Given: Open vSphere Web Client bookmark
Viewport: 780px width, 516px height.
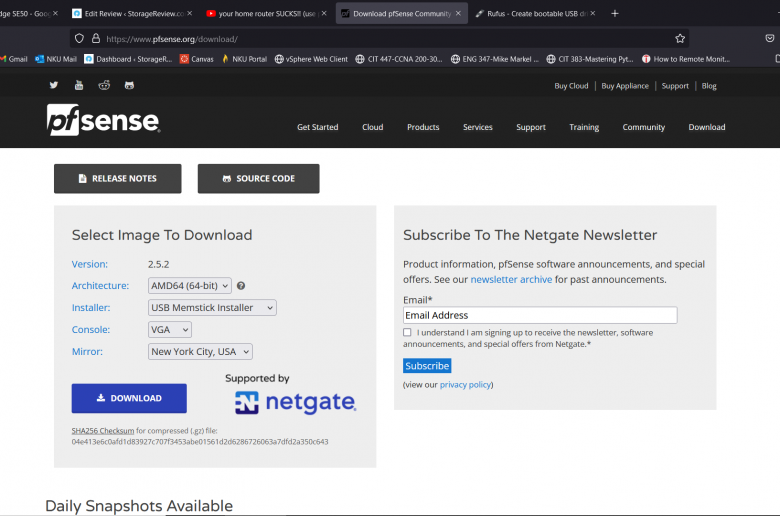Looking at the screenshot, I should click(x=311, y=59).
